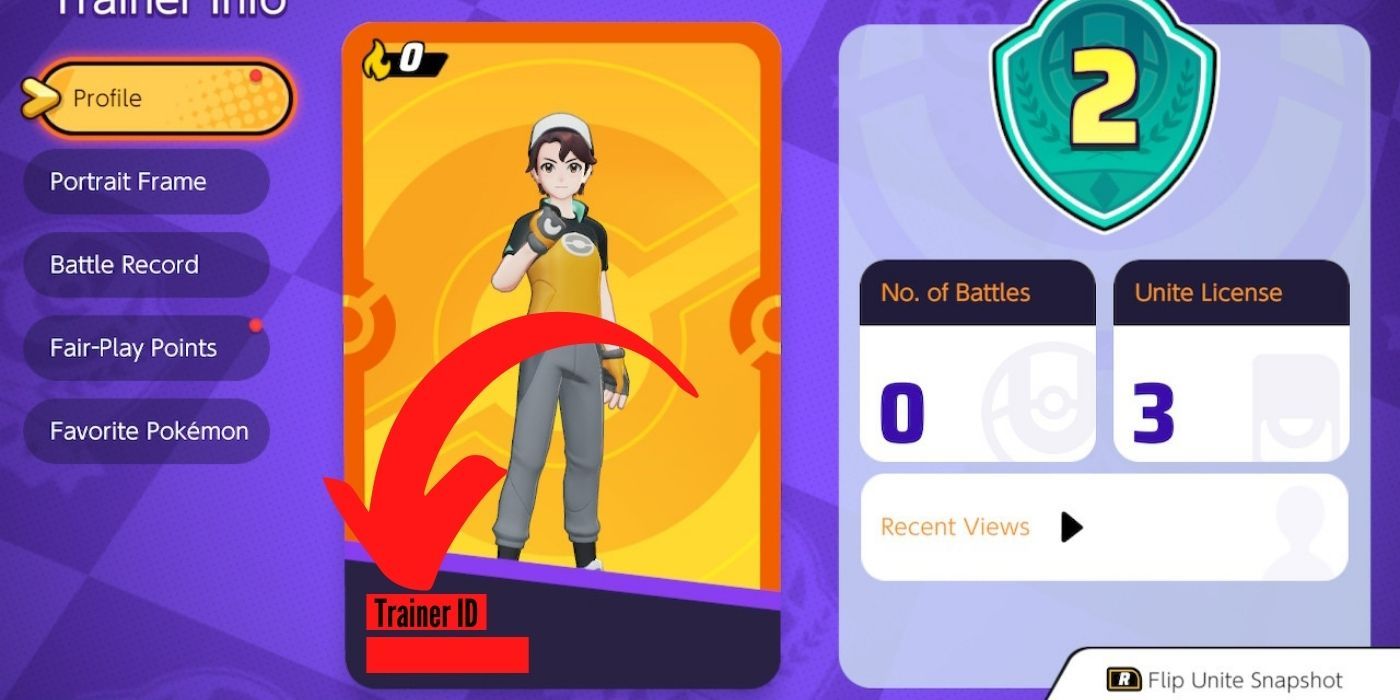Click the red notification dot on Fair-Play Points
This screenshot has height=700, width=1400.
[256, 326]
